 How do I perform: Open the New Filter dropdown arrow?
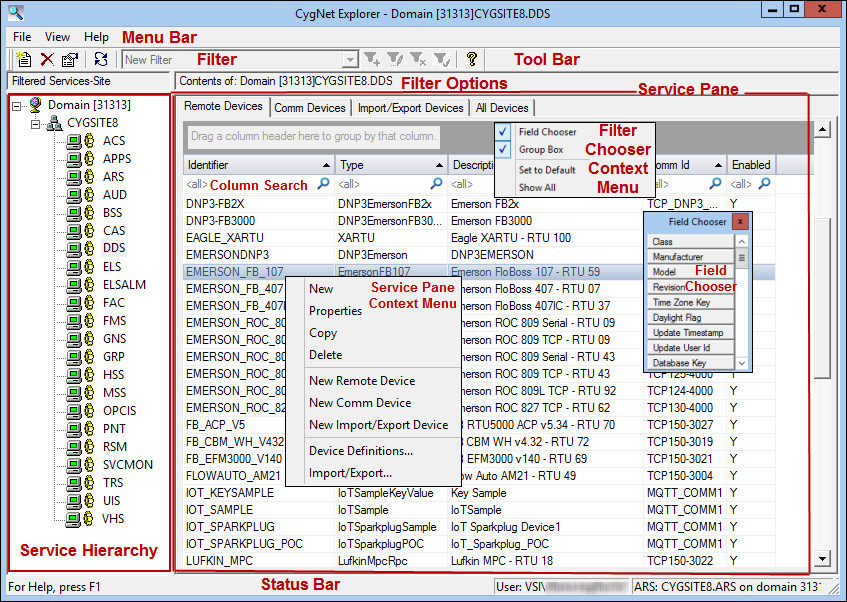[x=351, y=59]
